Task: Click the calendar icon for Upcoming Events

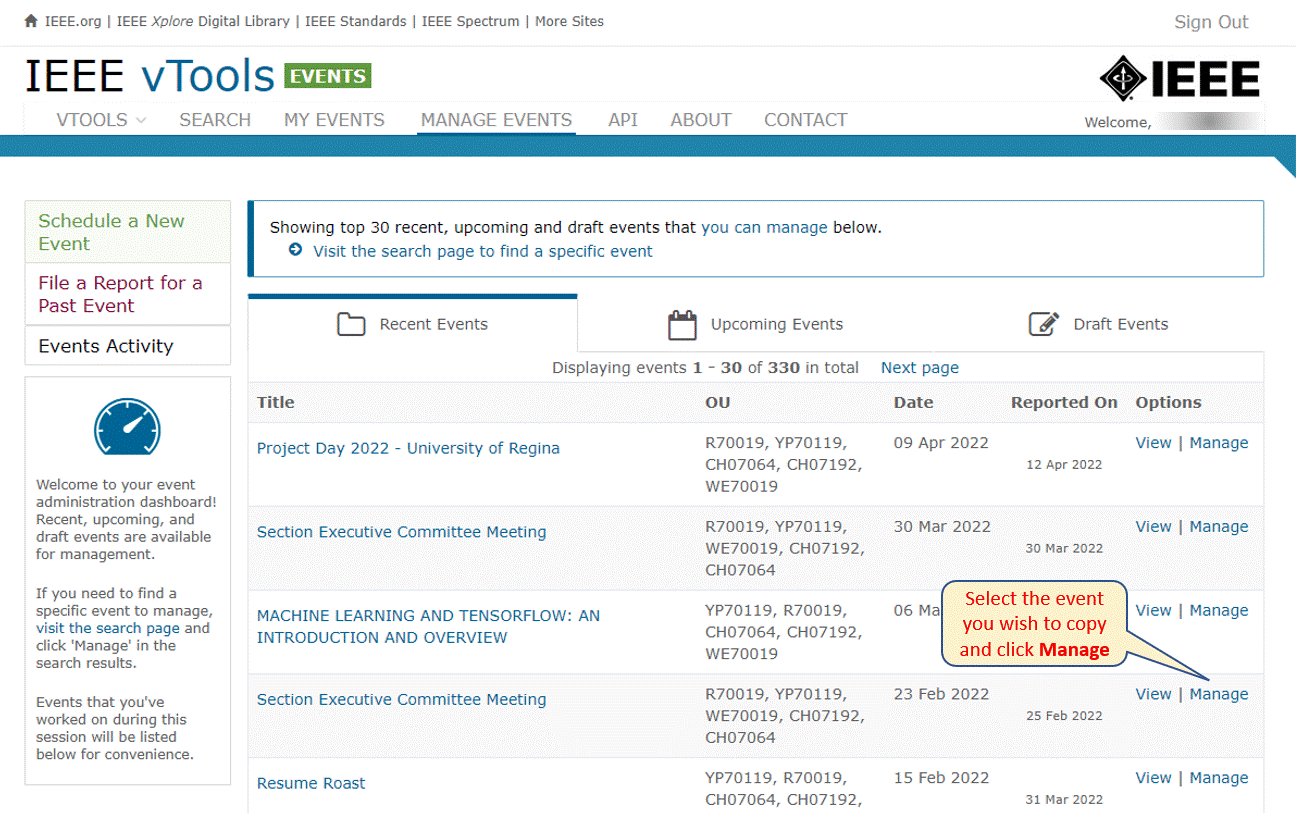Action: point(682,325)
